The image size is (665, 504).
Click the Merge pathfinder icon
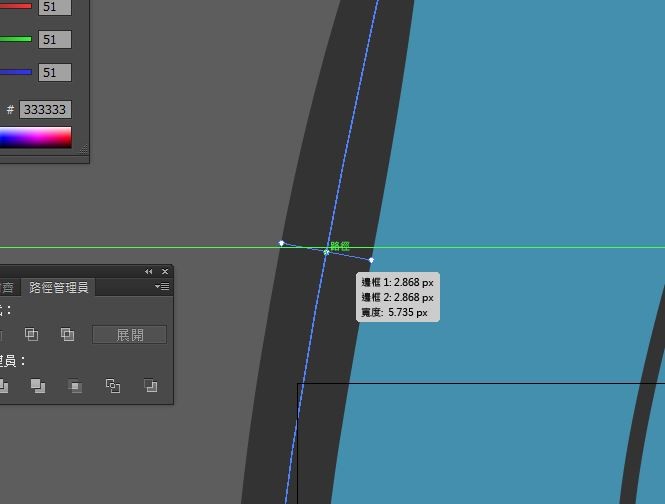[x=38, y=386]
